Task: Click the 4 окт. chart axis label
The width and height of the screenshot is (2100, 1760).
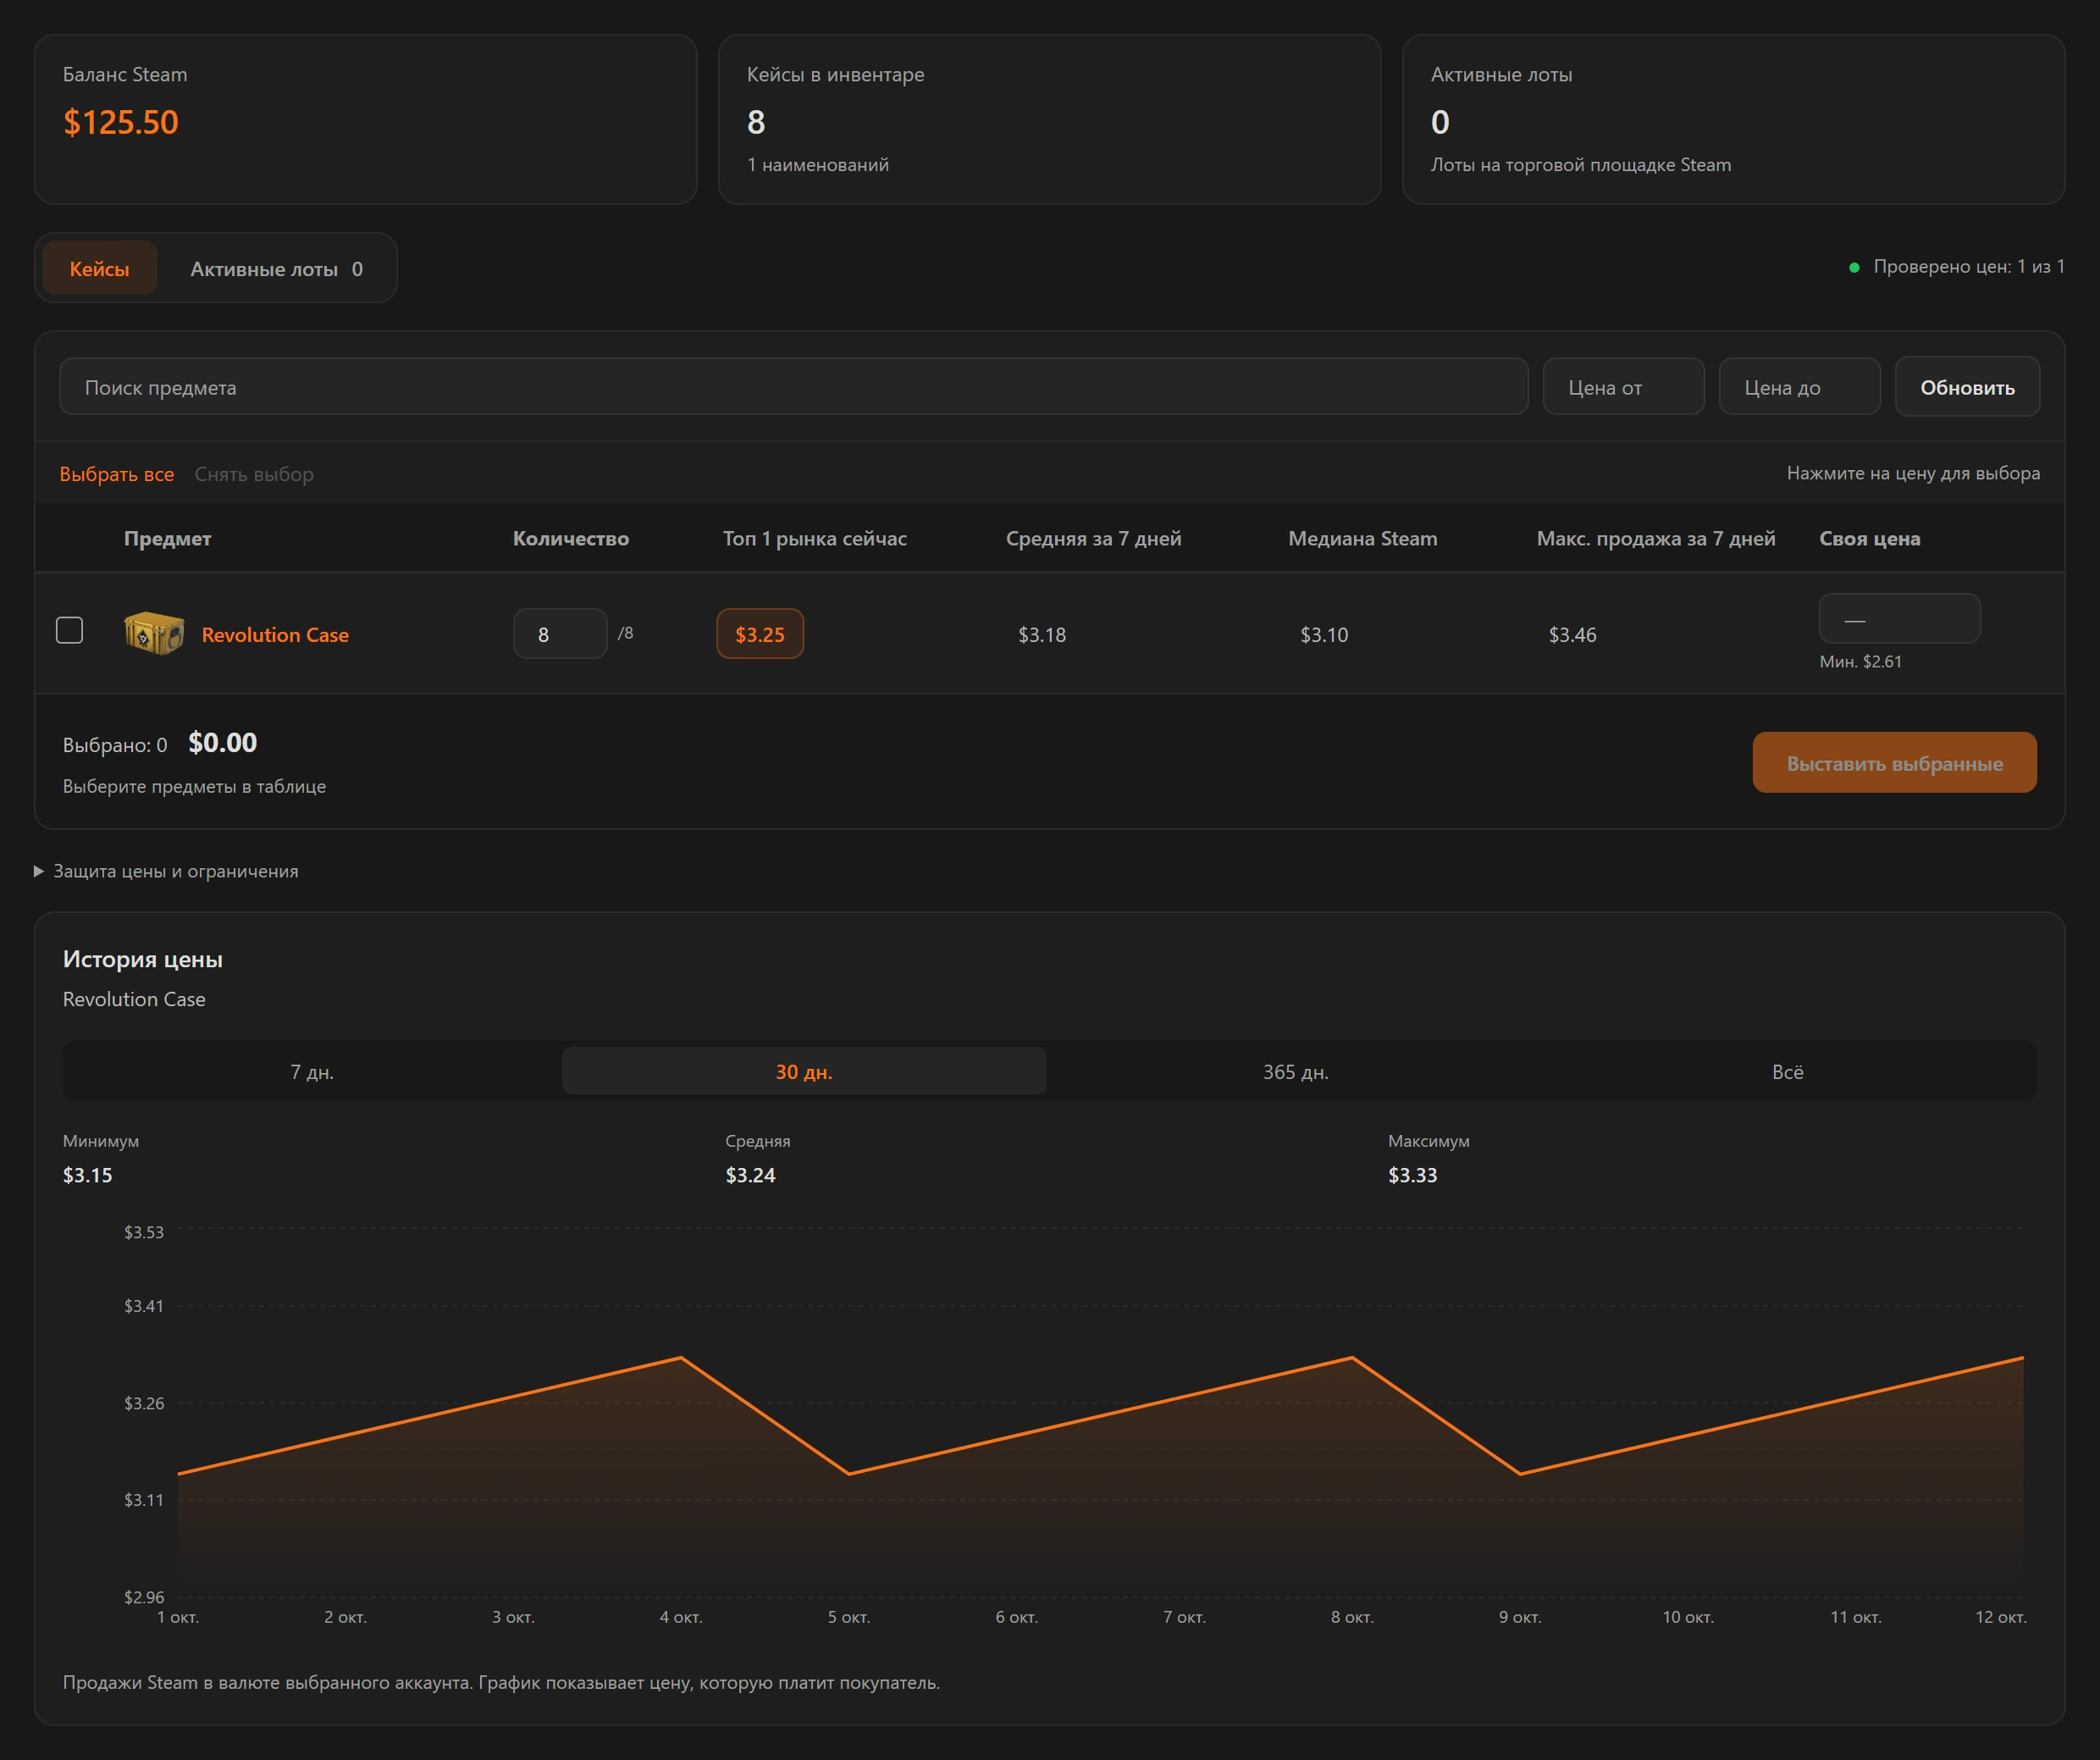Action: pos(681,1617)
